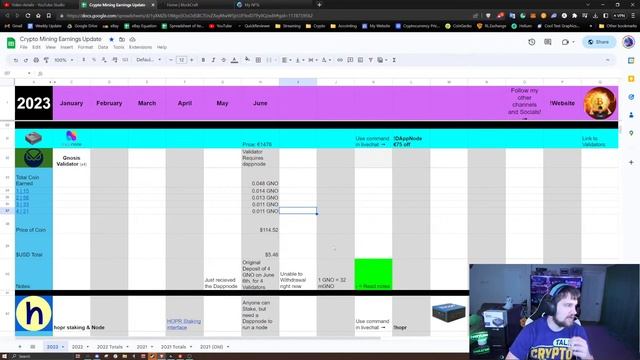This screenshot has height=360, width=640.
Task: Collapse the toolbar with the caret
Action: (607, 60)
